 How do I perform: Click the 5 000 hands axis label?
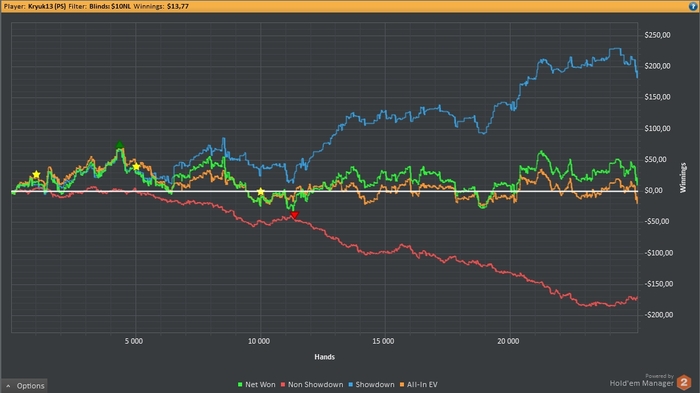(x=134, y=341)
